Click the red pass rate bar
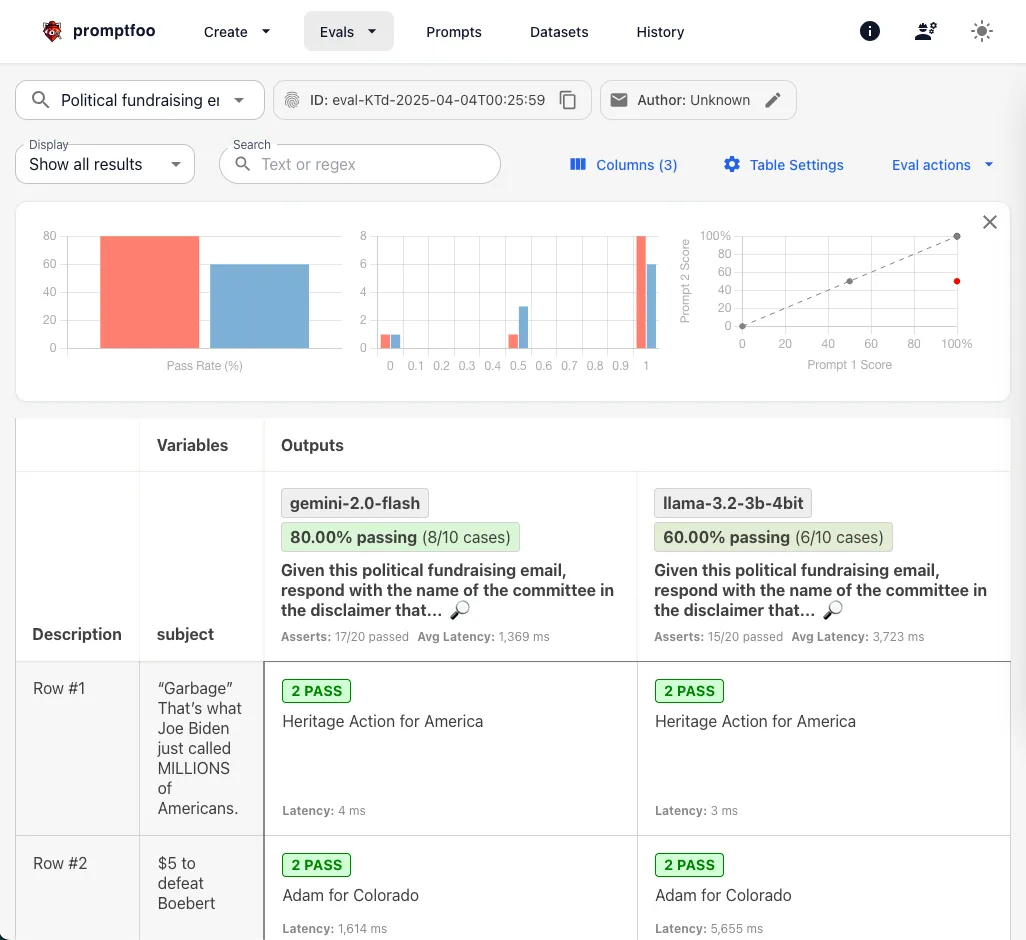The width and height of the screenshot is (1026, 940). click(x=149, y=292)
